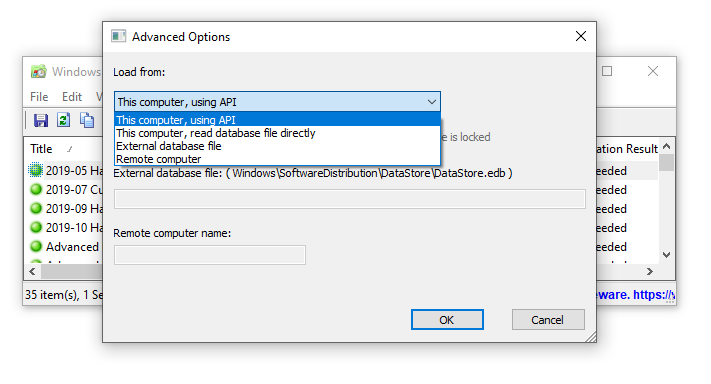Click the app icon in main window title bar
Screen dimensions: 711x384
tap(39, 71)
